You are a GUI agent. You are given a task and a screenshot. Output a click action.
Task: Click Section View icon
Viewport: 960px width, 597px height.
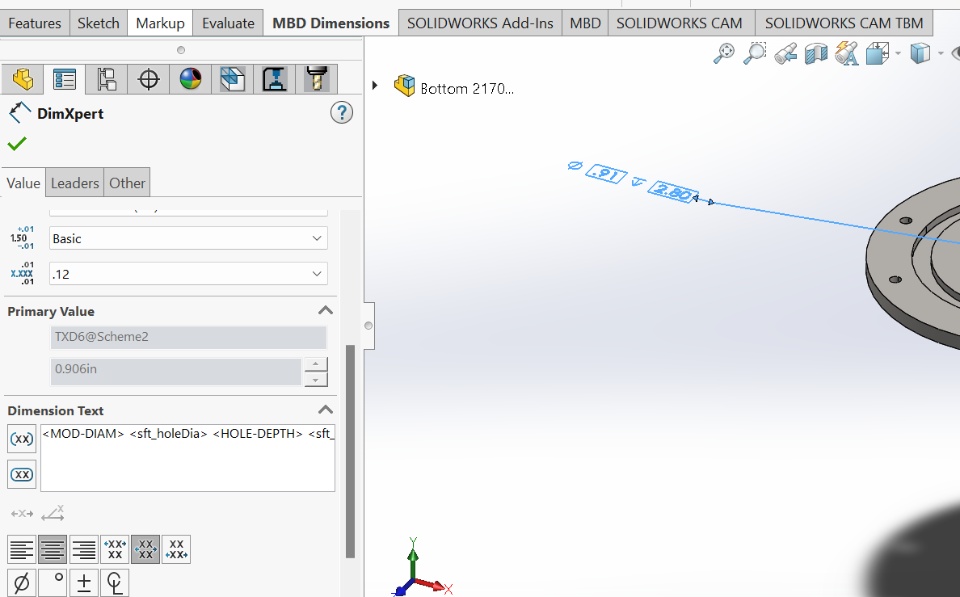coord(816,53)
